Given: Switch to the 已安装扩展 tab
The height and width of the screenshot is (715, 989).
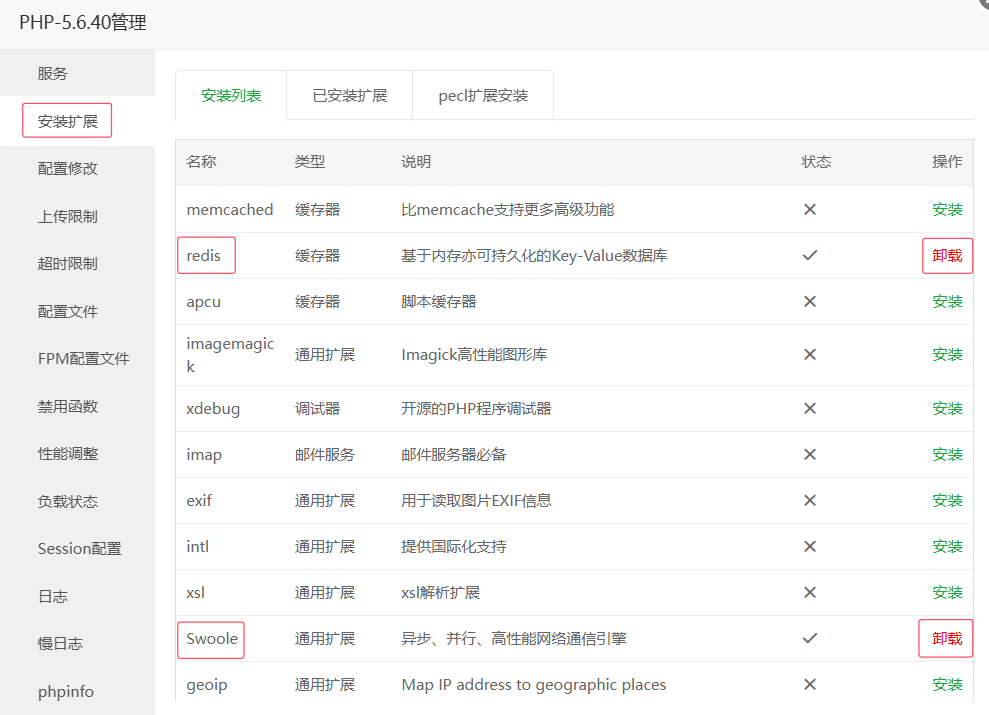Looking at the screenshot, I should click(349, 96).
